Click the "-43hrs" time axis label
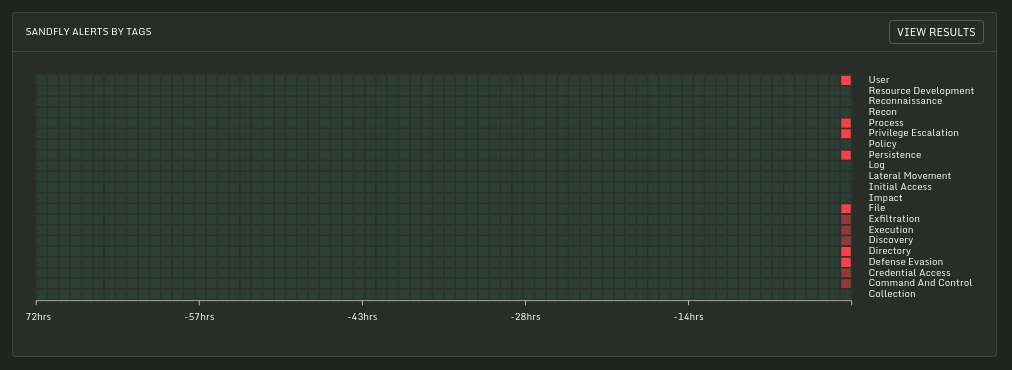 click(362, 317)
